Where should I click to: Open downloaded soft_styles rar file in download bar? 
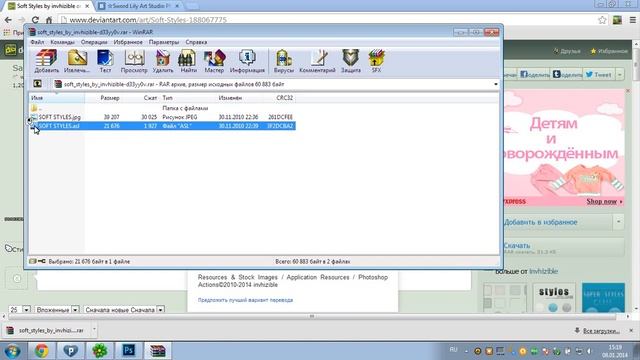pyautogui.click(x=46, y=330)
